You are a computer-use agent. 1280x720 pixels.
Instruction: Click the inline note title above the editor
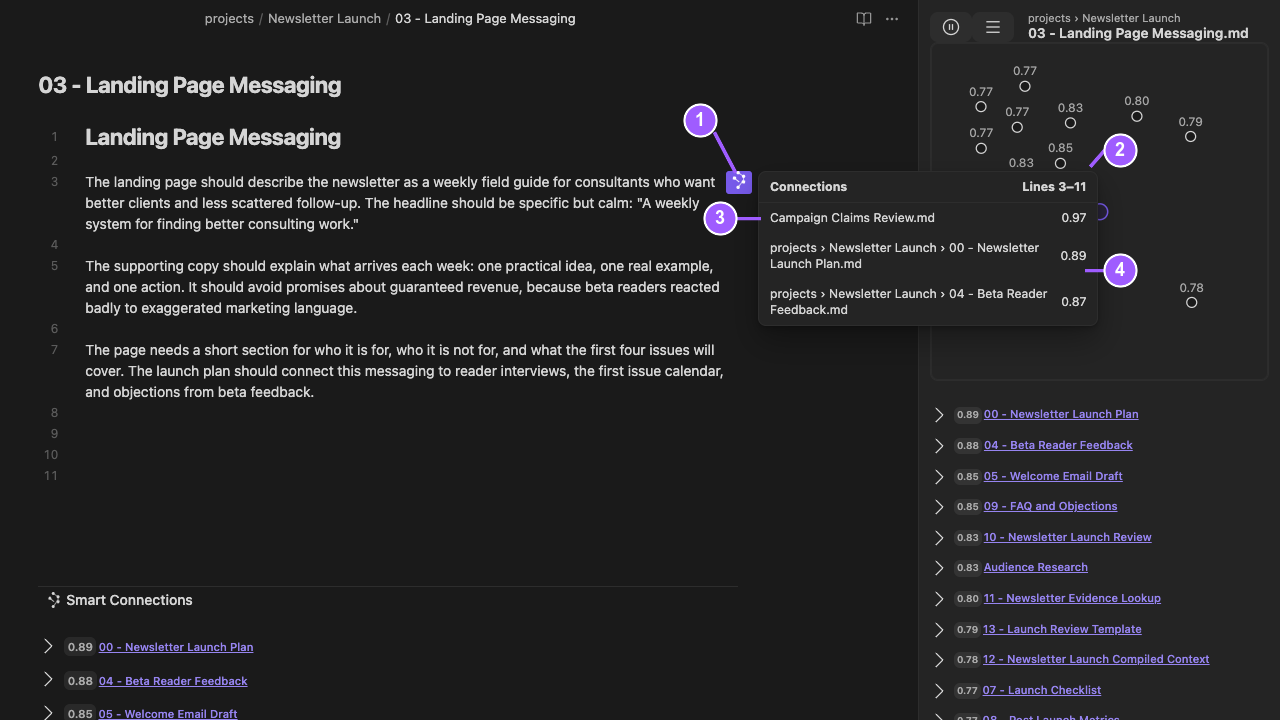click(190, 85)
